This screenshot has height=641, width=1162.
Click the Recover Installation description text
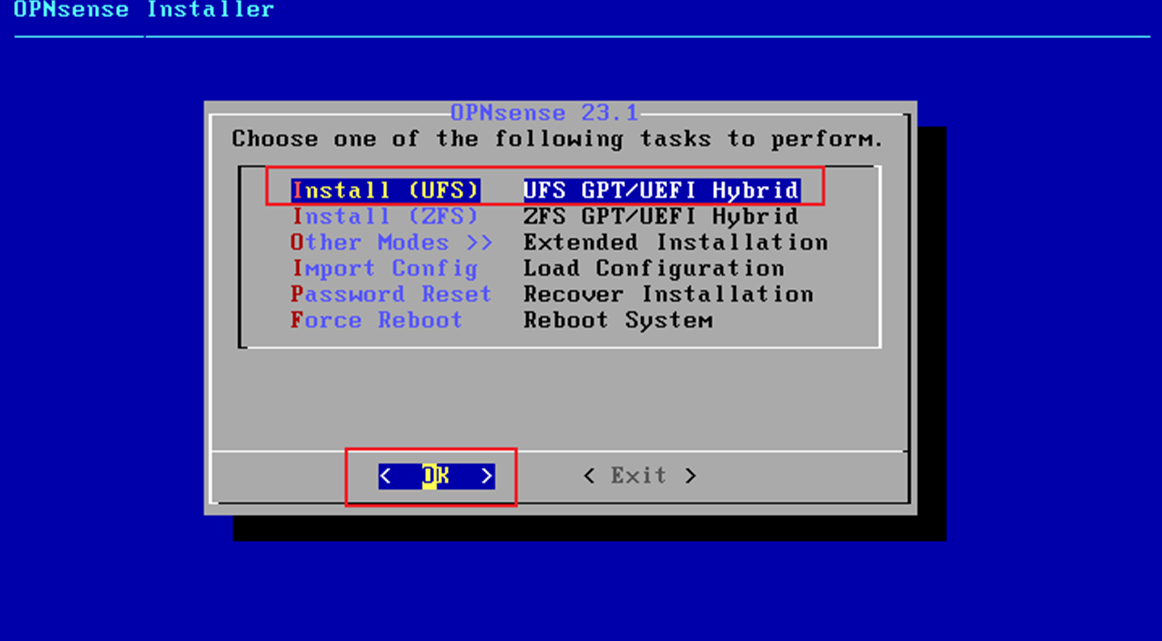tap(668, 294)
